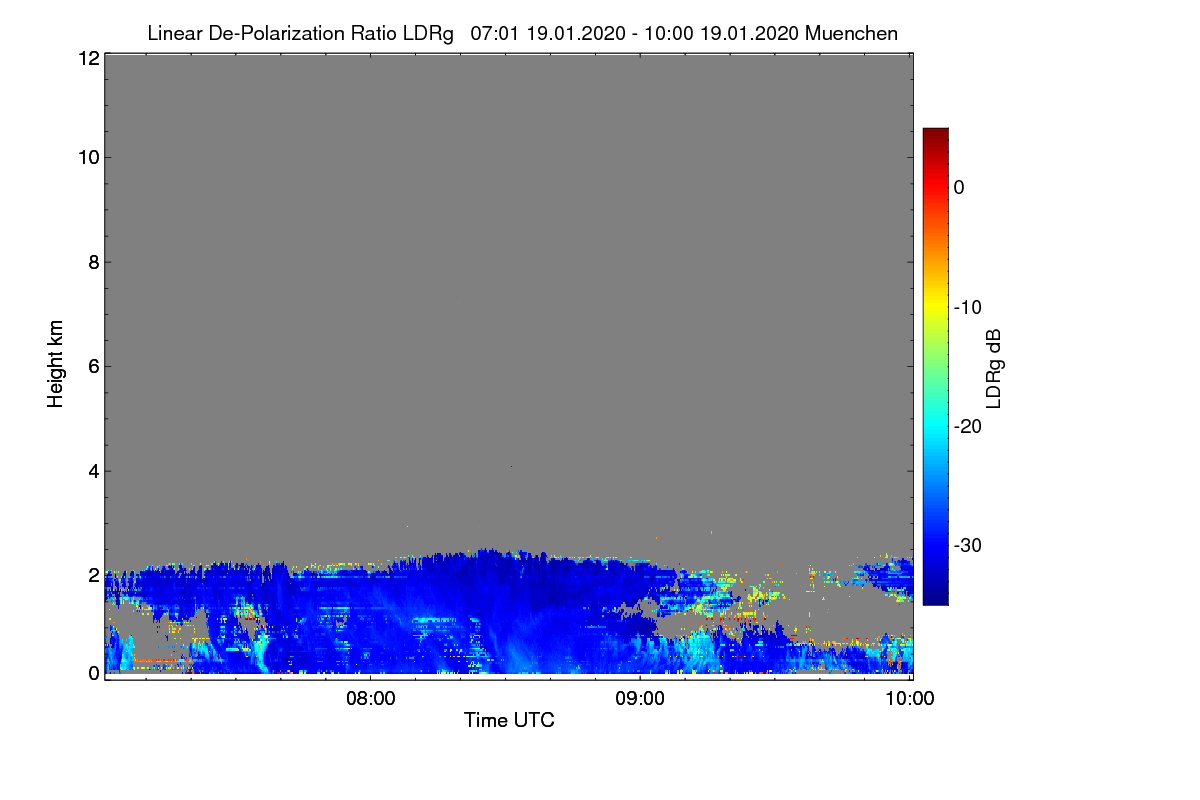Click the 08:00 time tick label
This screenshot has width=1200, height=800.
pos(370,699)
